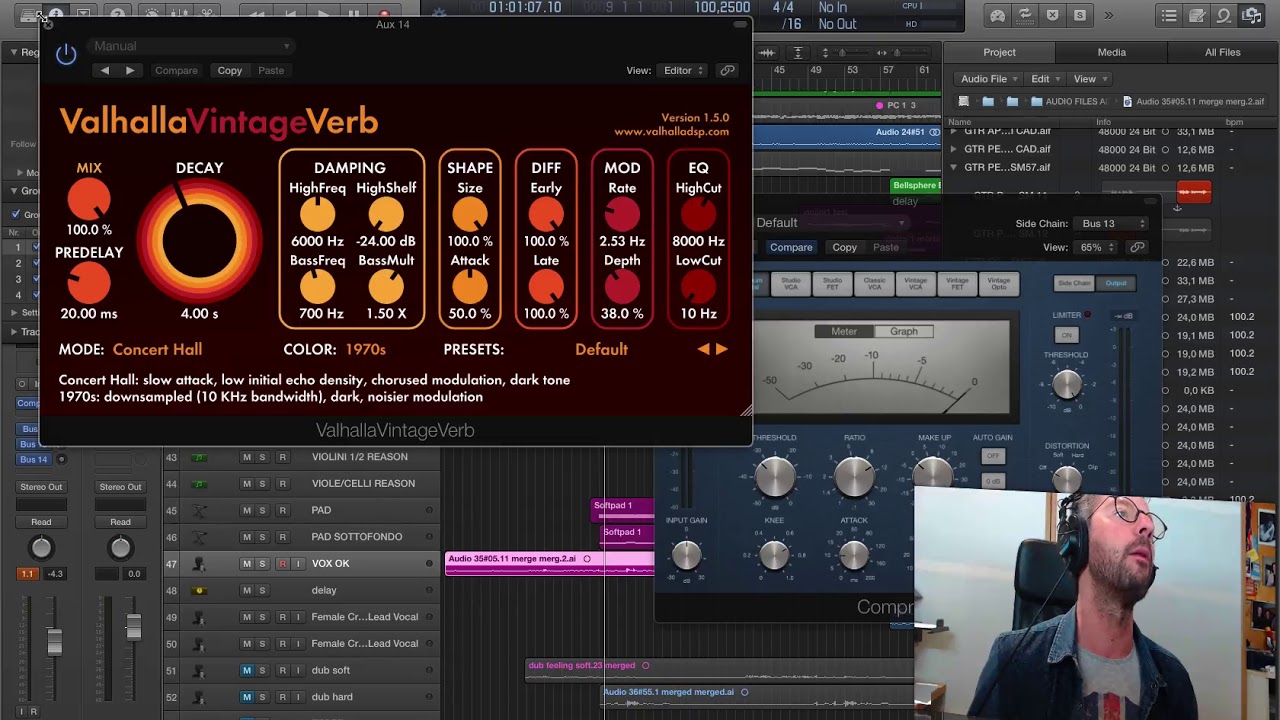Viewport: 1280px width, 720px height.
Task: Click the Compare button in the reverb plugin
Action: tap(176, 70)
